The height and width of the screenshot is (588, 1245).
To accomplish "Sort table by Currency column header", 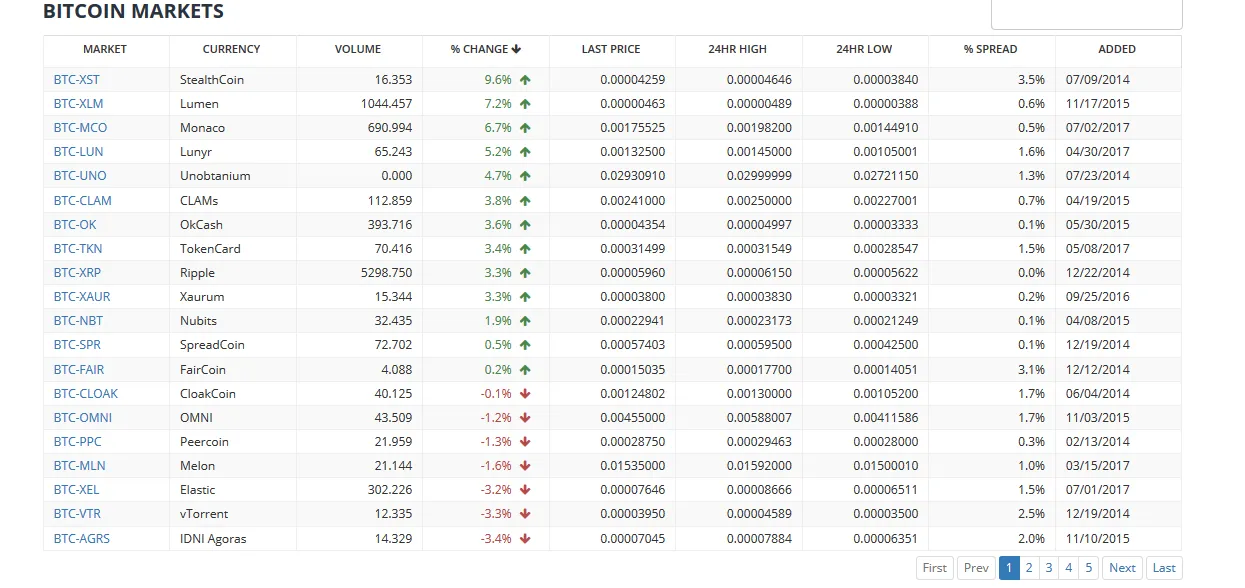I will tap(231, 49).
